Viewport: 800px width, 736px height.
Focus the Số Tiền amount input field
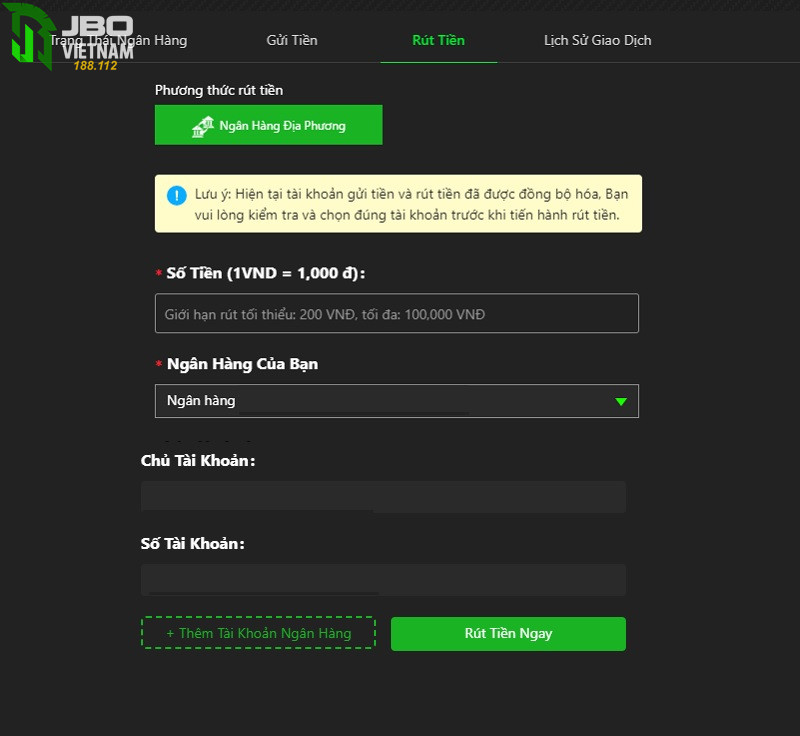tap(396, 313)
